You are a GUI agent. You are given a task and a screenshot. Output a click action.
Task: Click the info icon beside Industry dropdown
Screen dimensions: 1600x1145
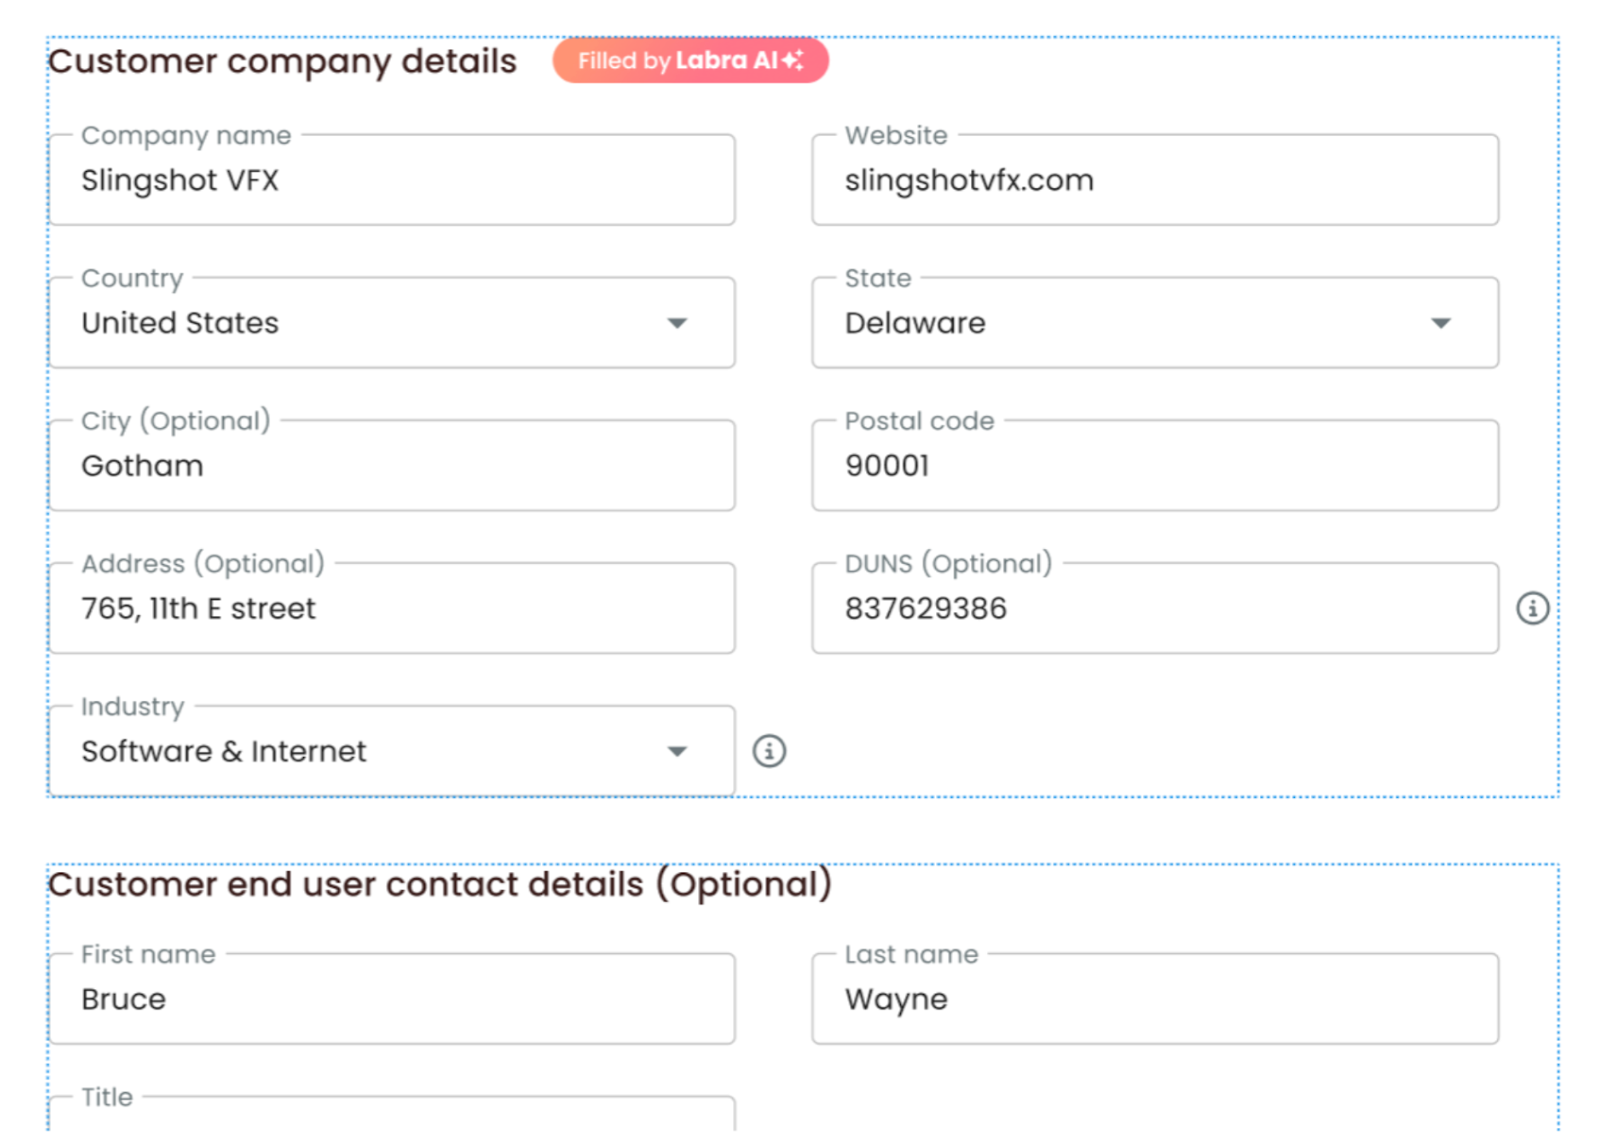pyautogui.click(x=768, y=751)
